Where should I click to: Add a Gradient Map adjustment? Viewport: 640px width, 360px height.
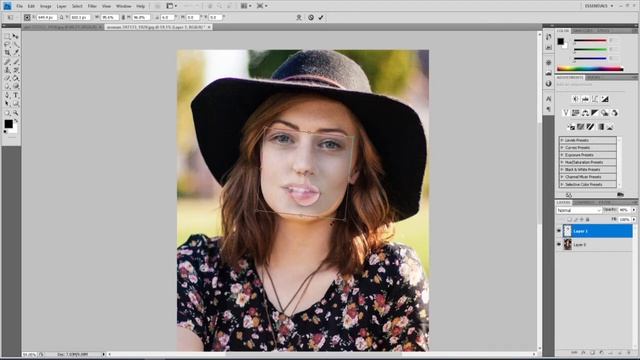pos(600,127)
